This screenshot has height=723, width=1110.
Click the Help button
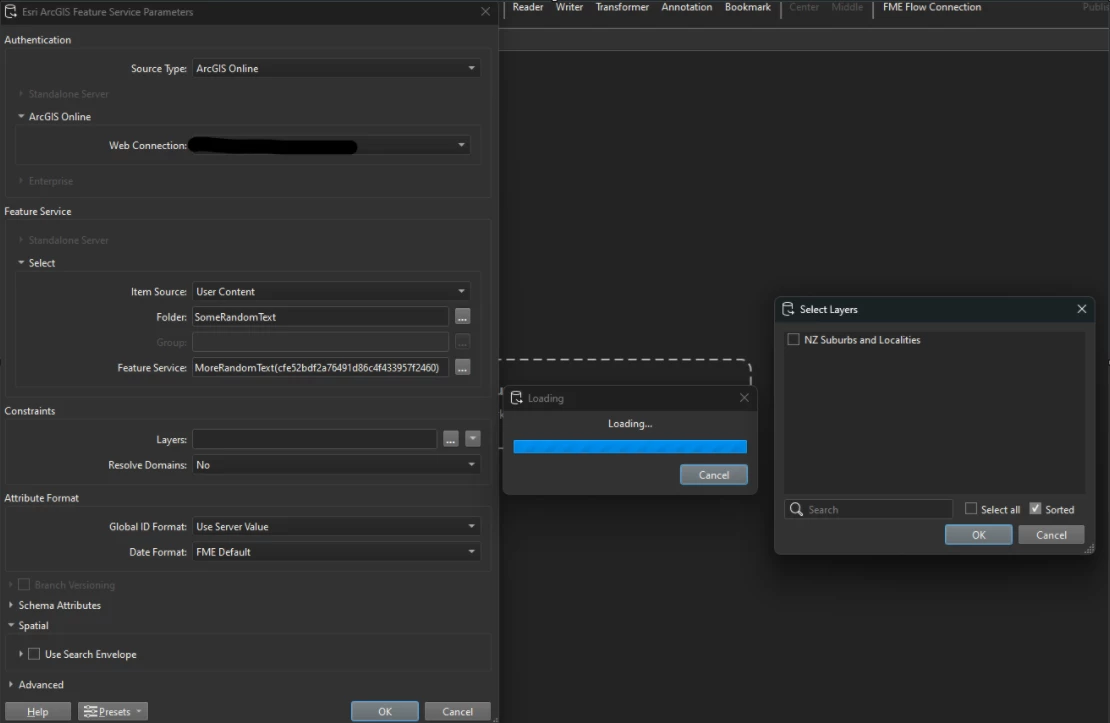[x=38, y=711]
